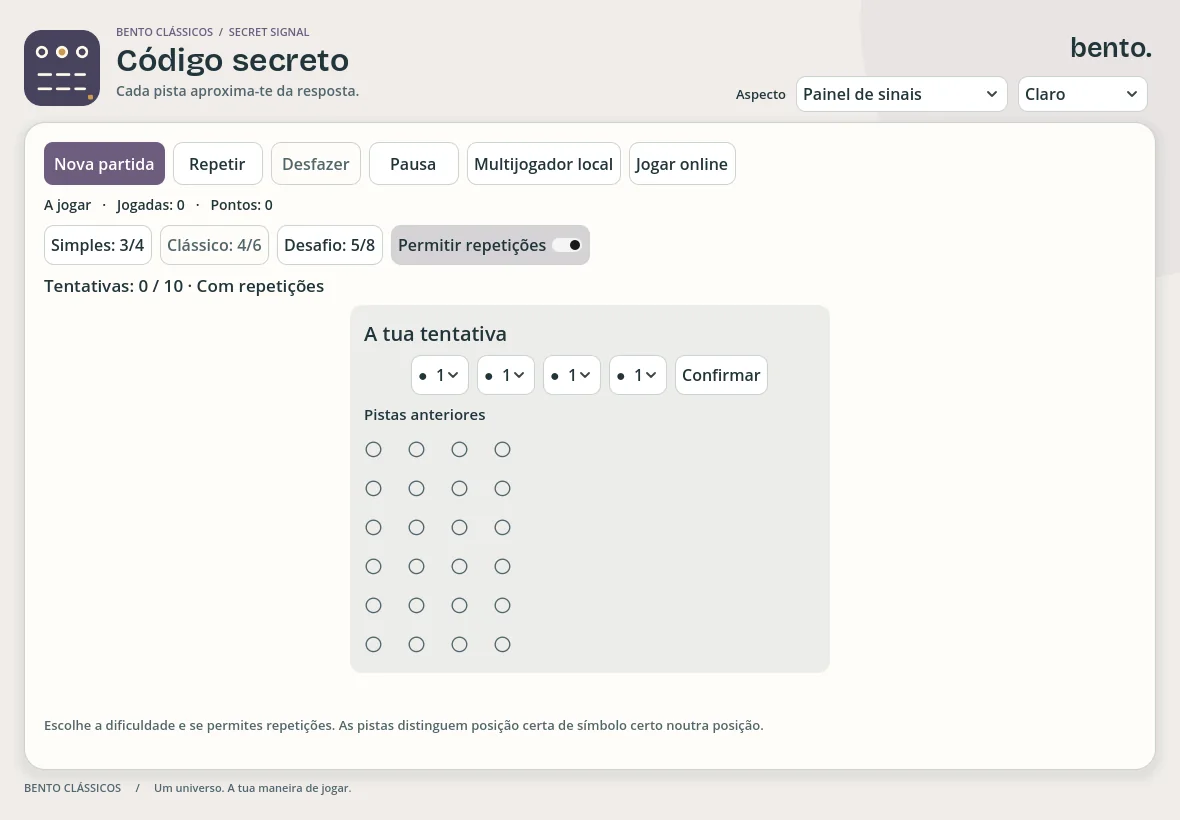1180x820 pixels.
Task: Click the SECRET SIGNAL breadcrumb
Action: (x=269, y=32)
